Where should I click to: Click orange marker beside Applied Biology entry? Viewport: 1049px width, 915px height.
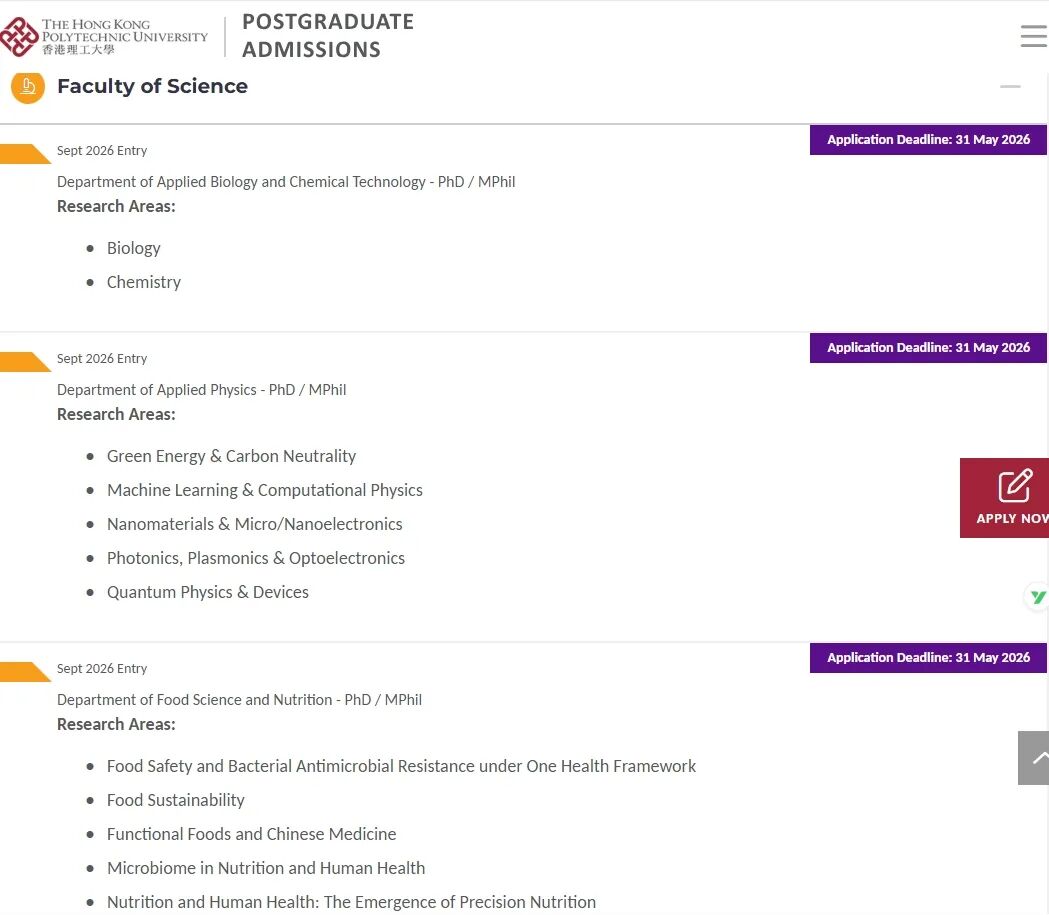tap(25, 154)
